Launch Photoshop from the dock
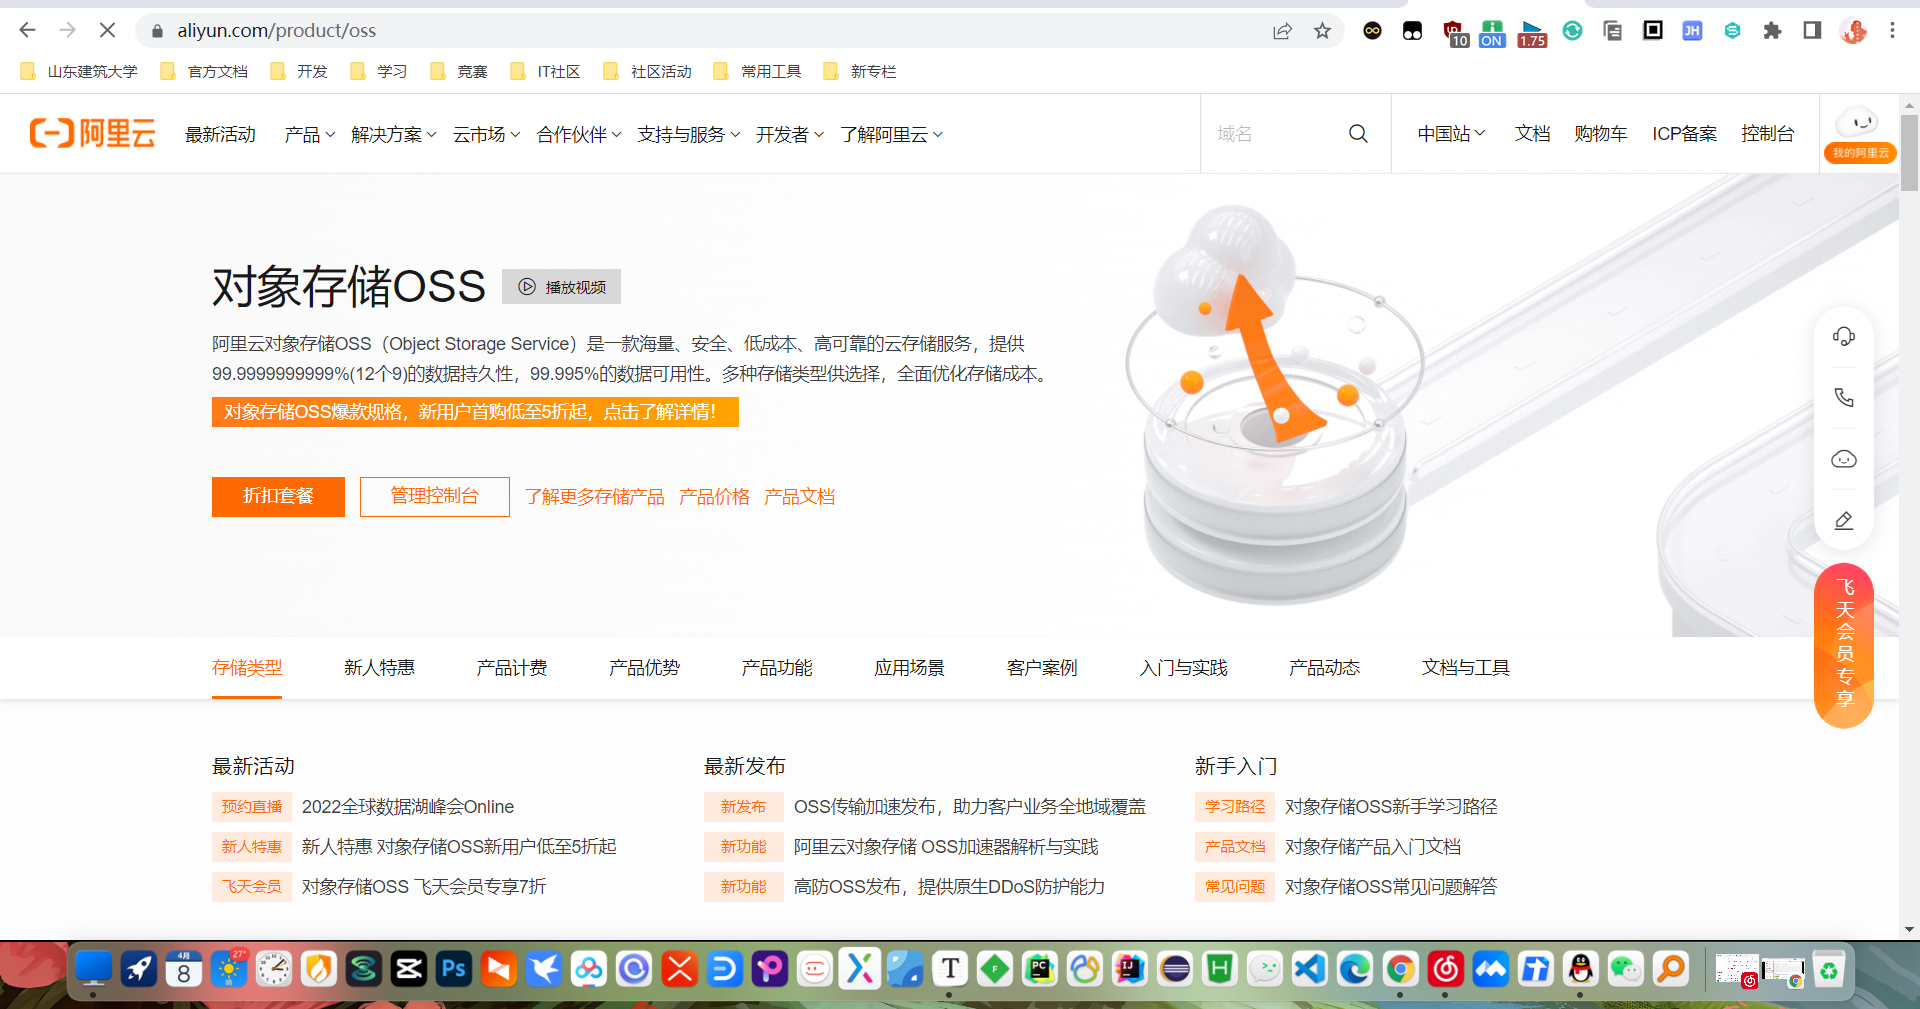Screen dimensions: 1920x1009 click(453, 969)
